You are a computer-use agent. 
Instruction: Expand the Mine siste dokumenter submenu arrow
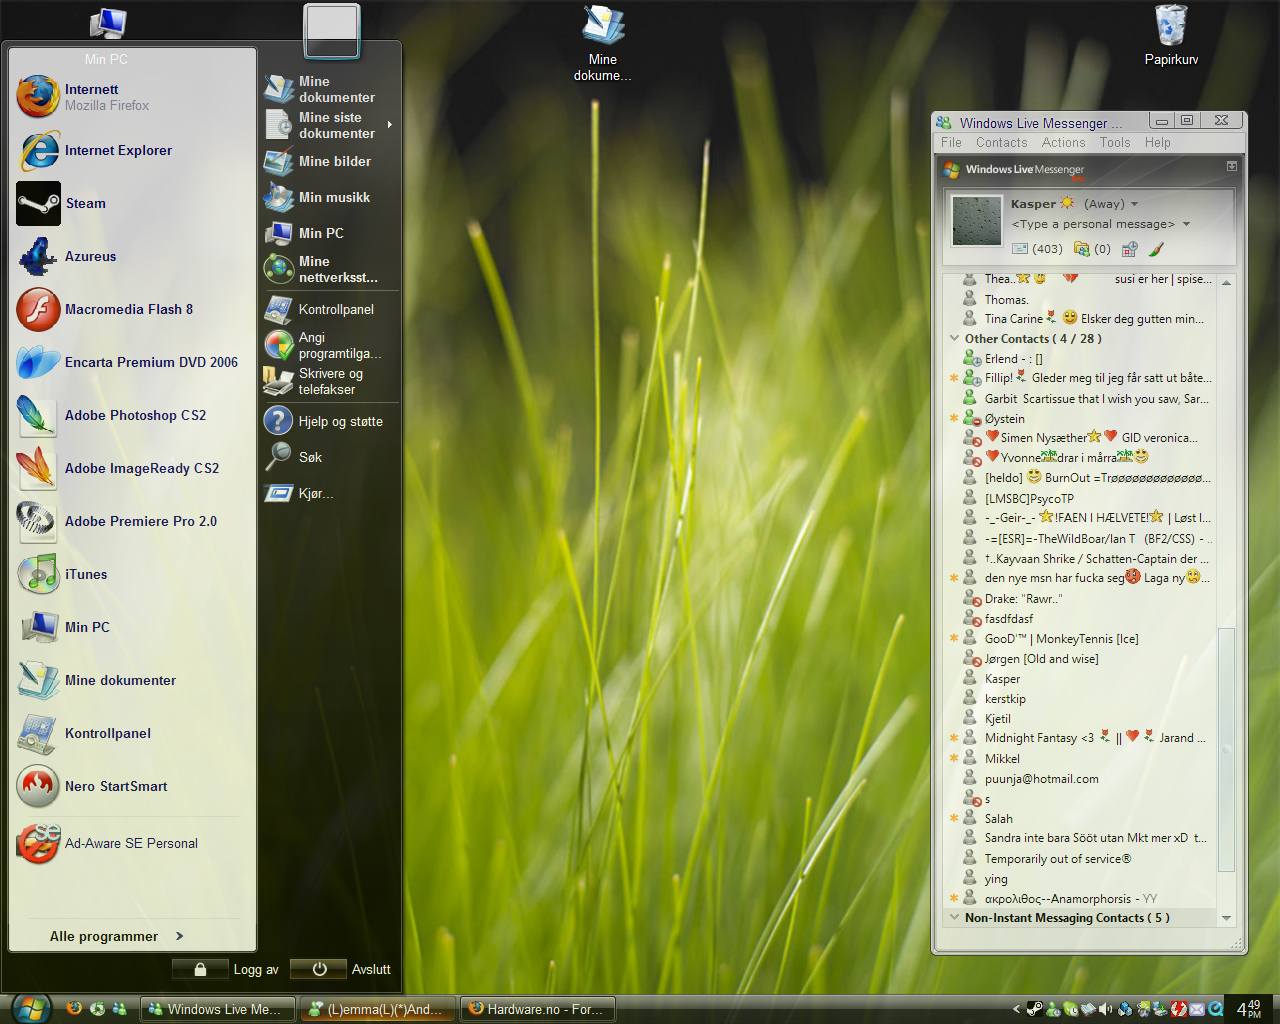click(389, 125)
